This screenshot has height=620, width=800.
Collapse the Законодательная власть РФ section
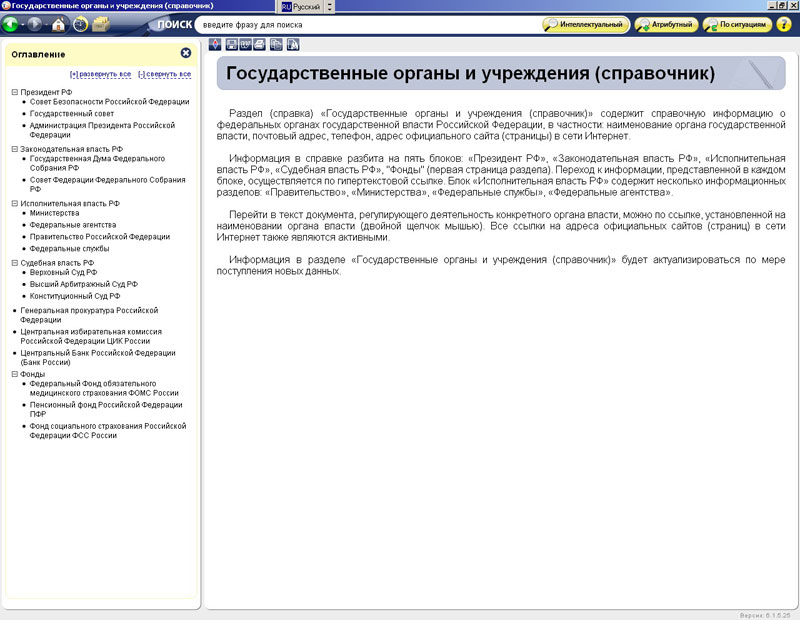point(15,148)
